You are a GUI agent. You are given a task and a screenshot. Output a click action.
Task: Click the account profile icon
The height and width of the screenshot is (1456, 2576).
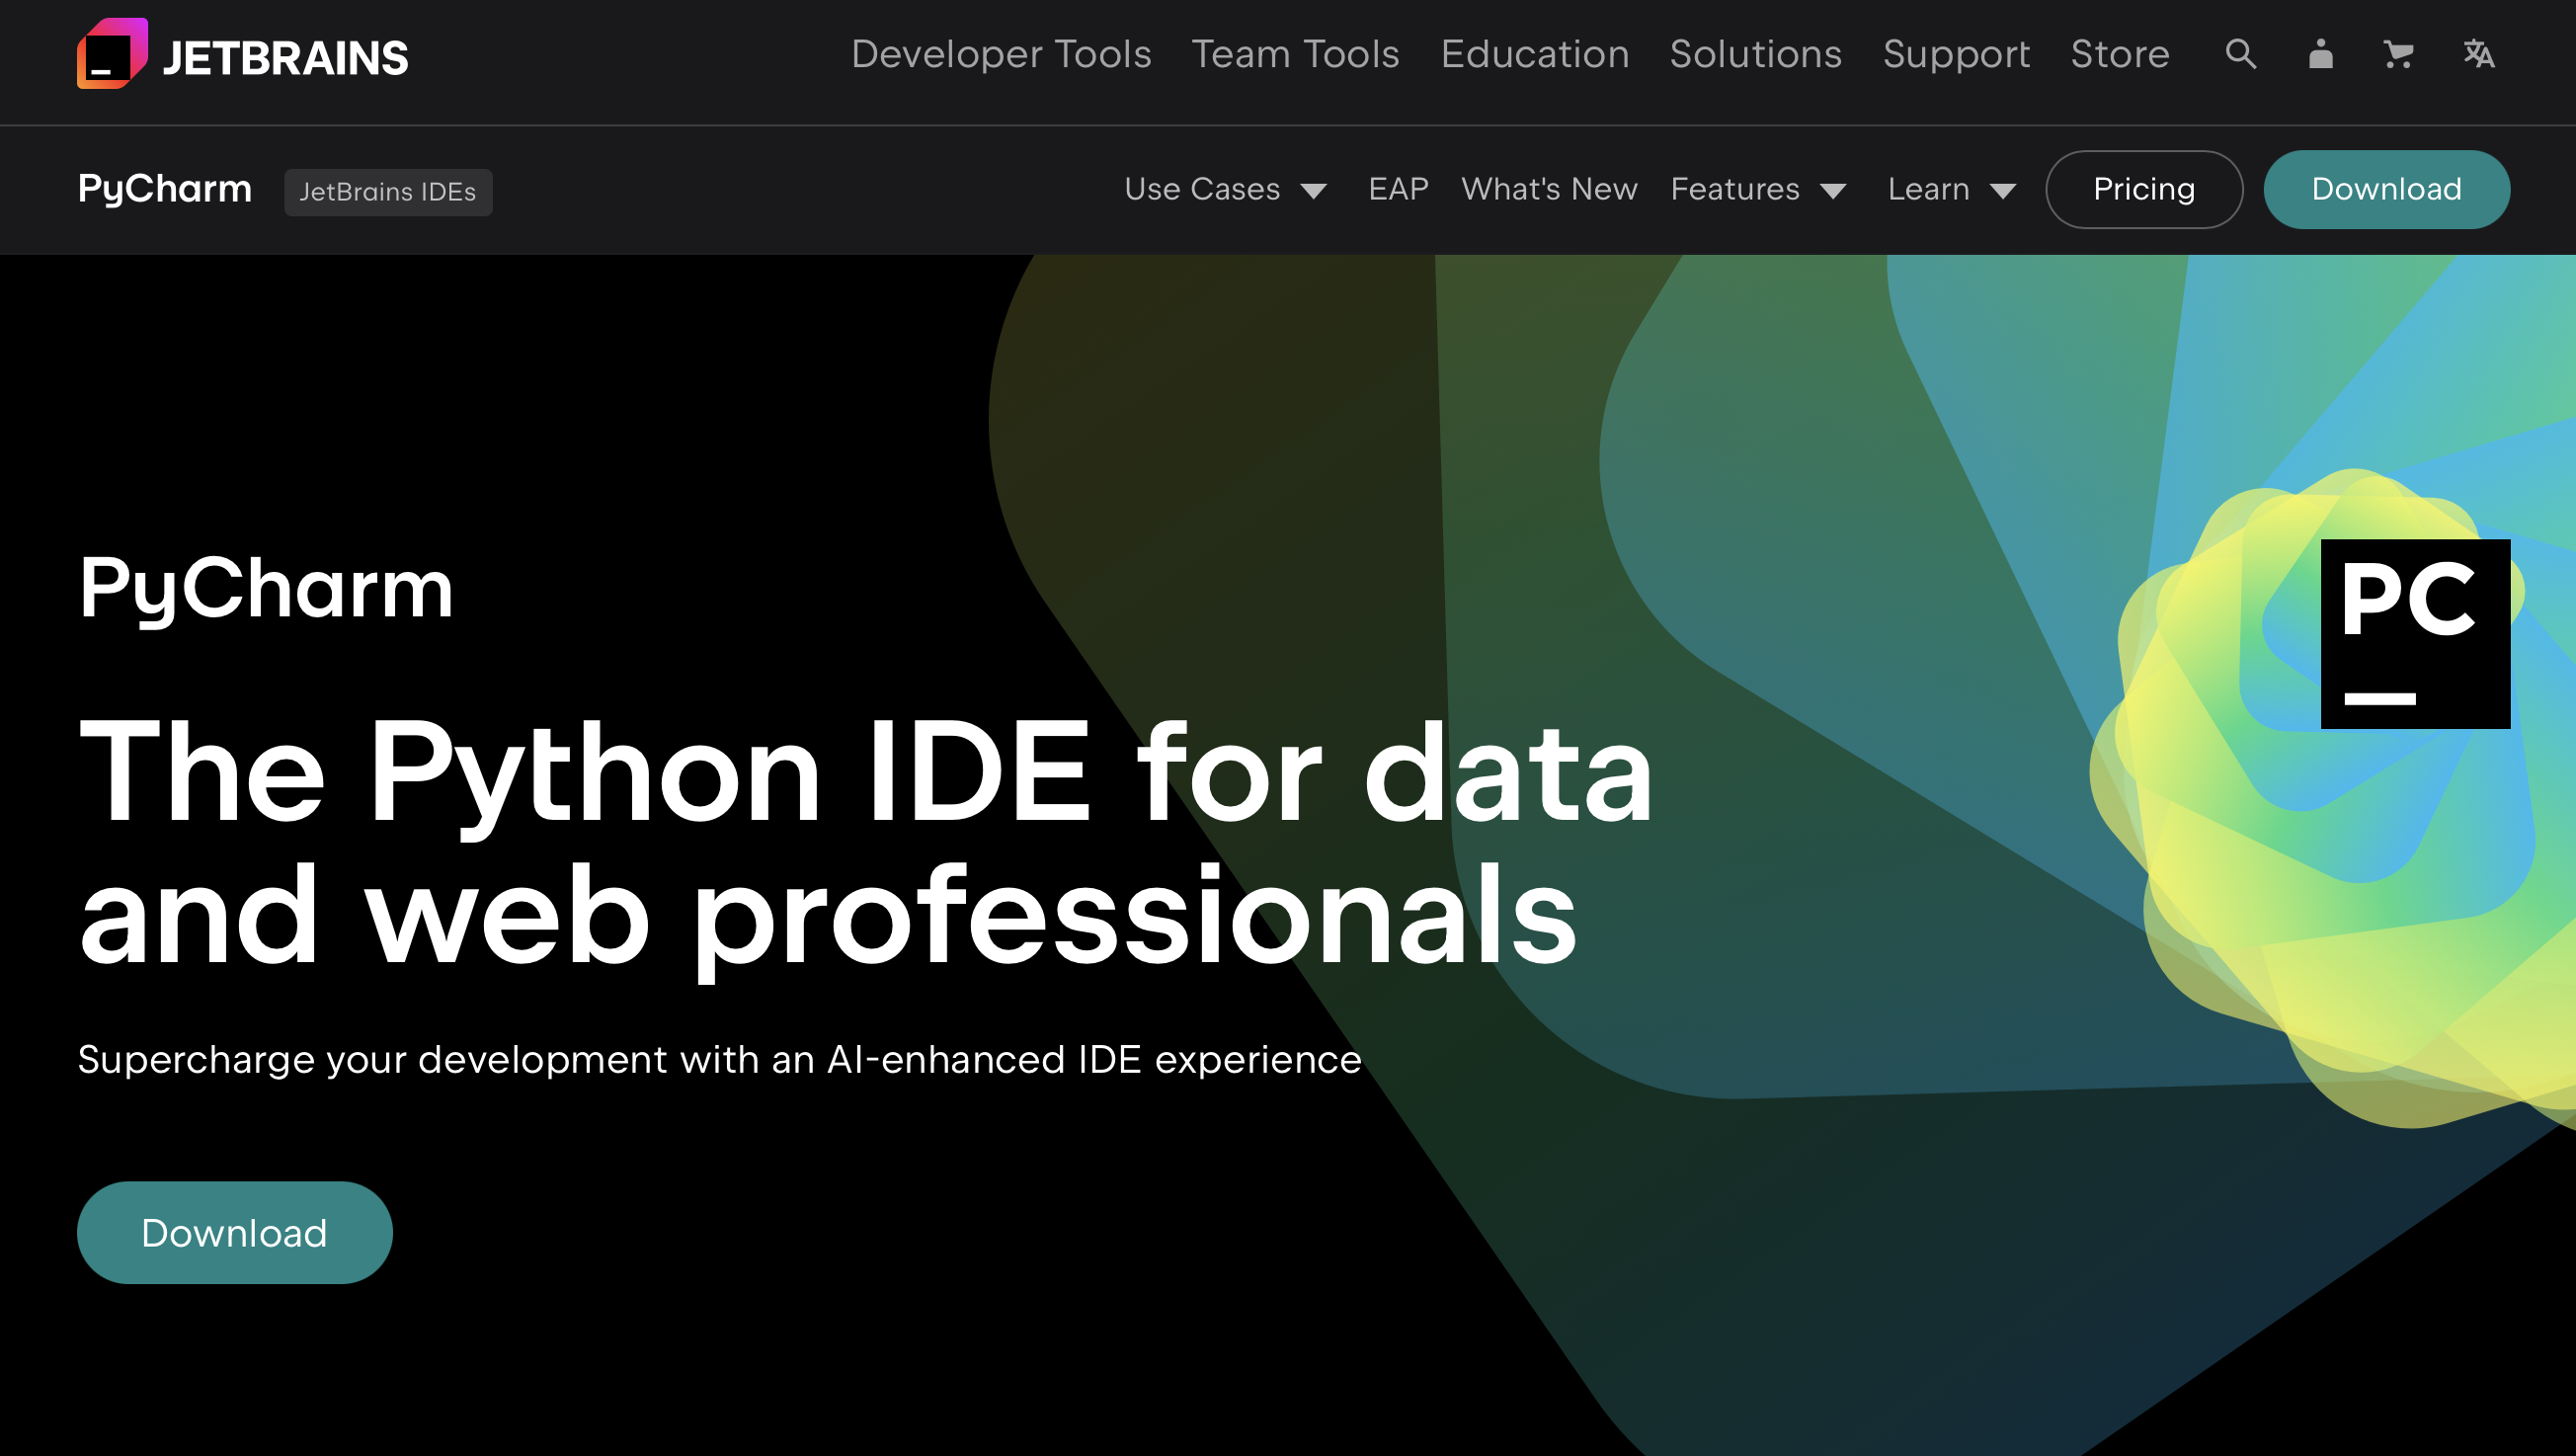2320,54
